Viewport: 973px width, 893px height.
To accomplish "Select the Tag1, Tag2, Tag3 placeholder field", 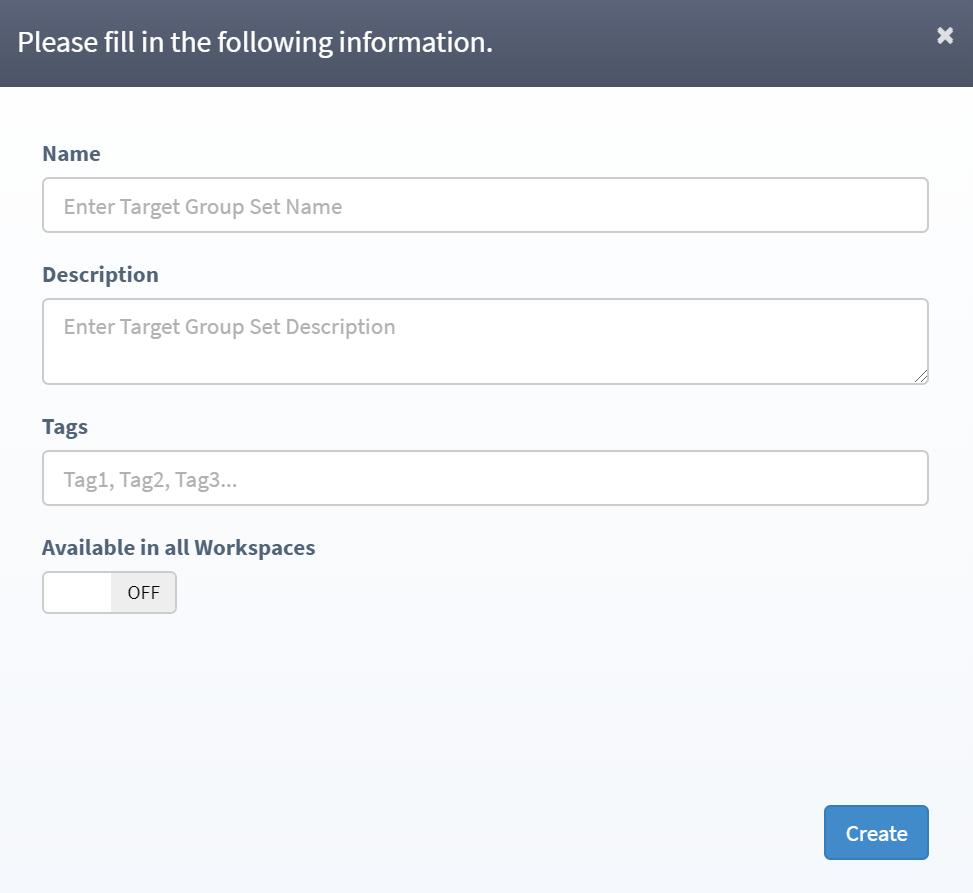I will pos(485,478).
